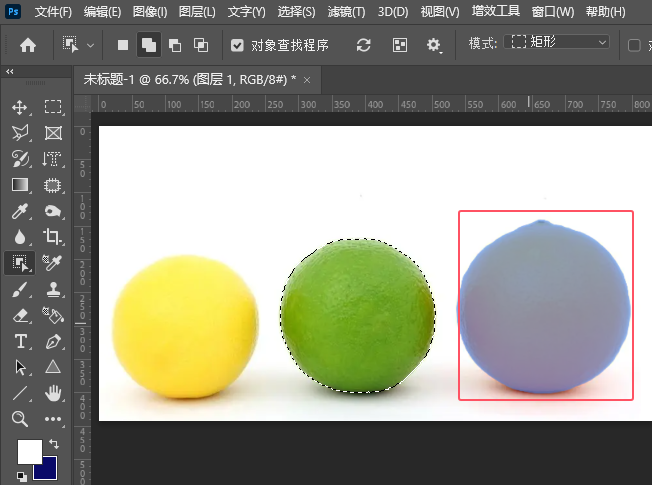Open the 3D(D) menu
The width and height of the screenshot is (652, 485).
[x=393, y=12]
